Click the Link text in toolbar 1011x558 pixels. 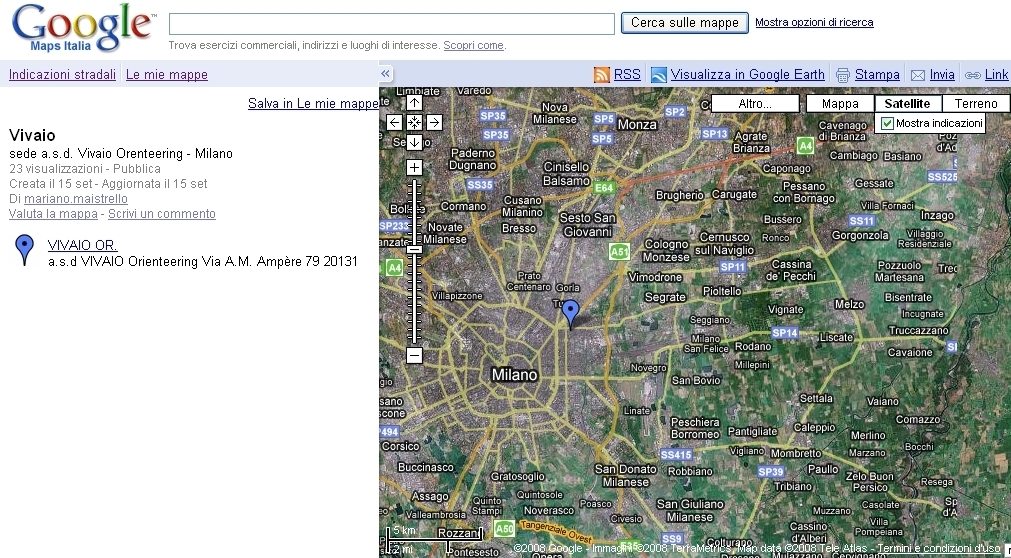996,75
